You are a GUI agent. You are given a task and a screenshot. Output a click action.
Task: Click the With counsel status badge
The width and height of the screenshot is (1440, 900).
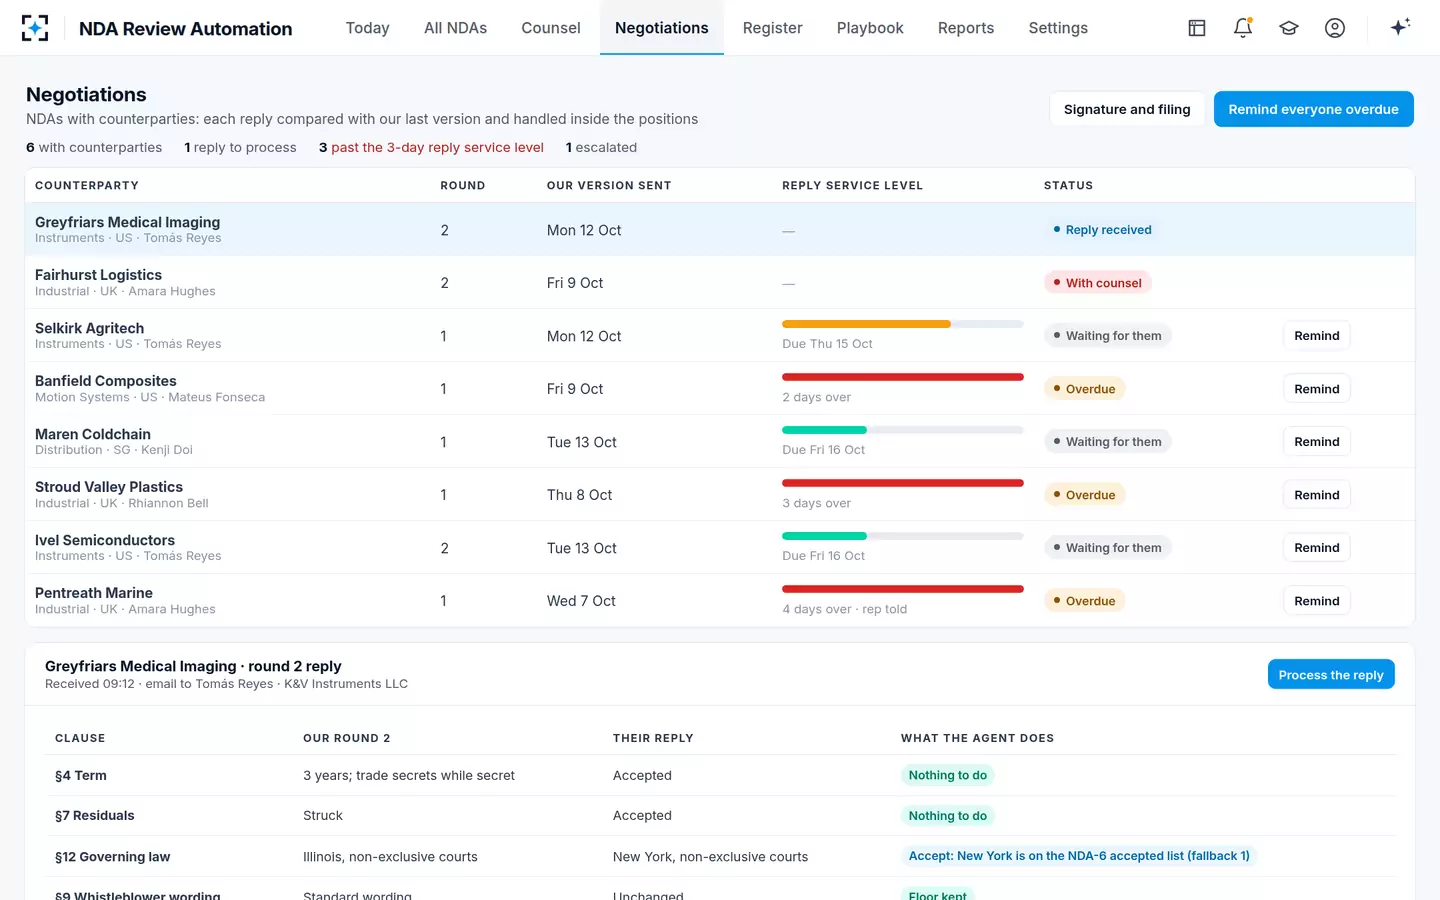coord(1098,283)
